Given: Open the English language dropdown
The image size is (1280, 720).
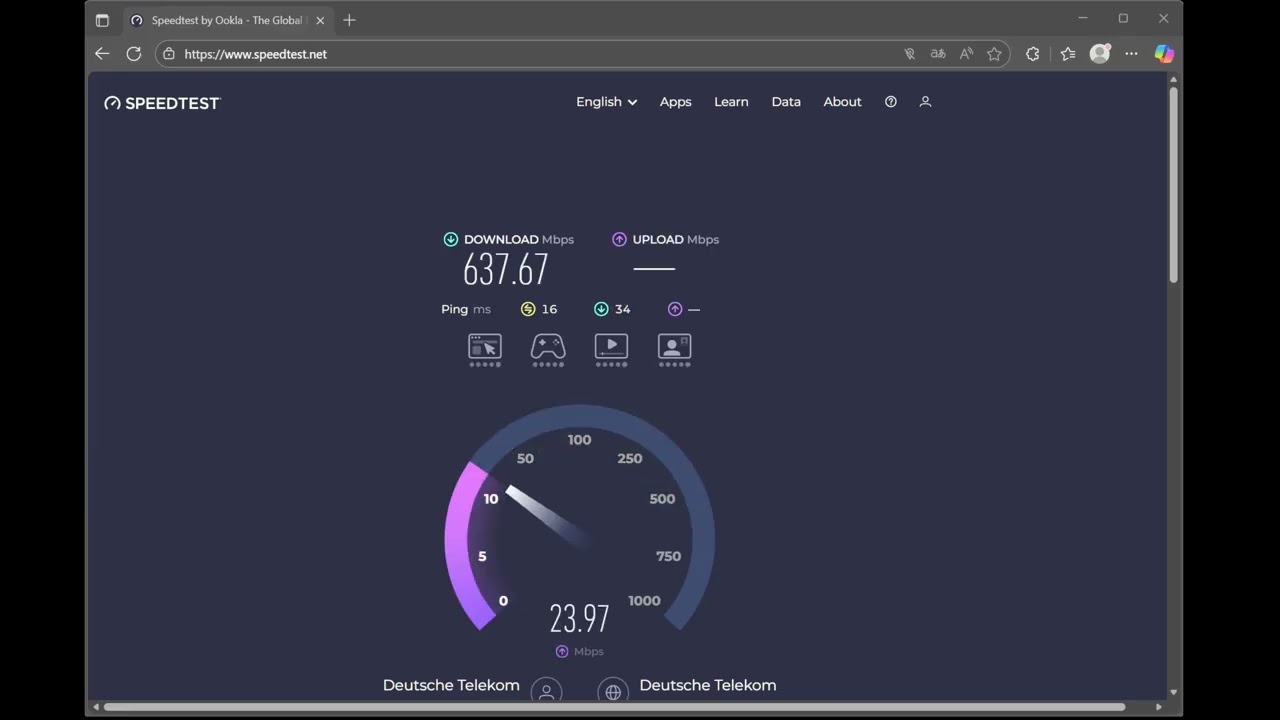Looking at the screenshot, I should coord(606,102).
